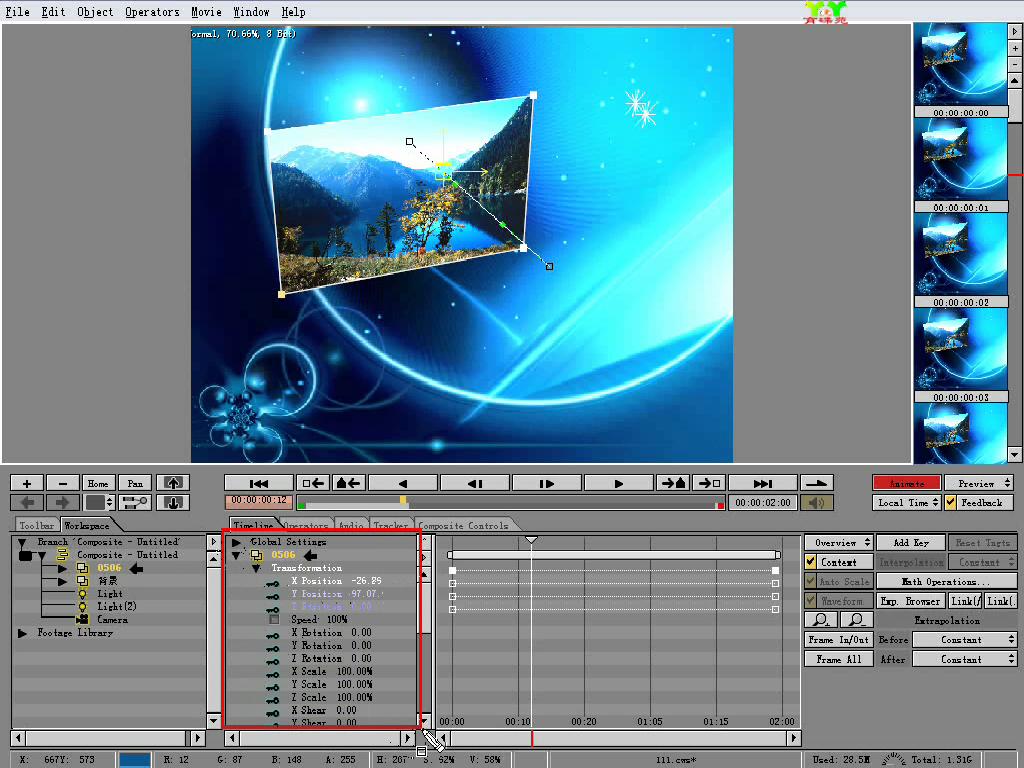Viewport: 1024px width, 768px height.
Task: Step back one frame
Action: point(475,483)
